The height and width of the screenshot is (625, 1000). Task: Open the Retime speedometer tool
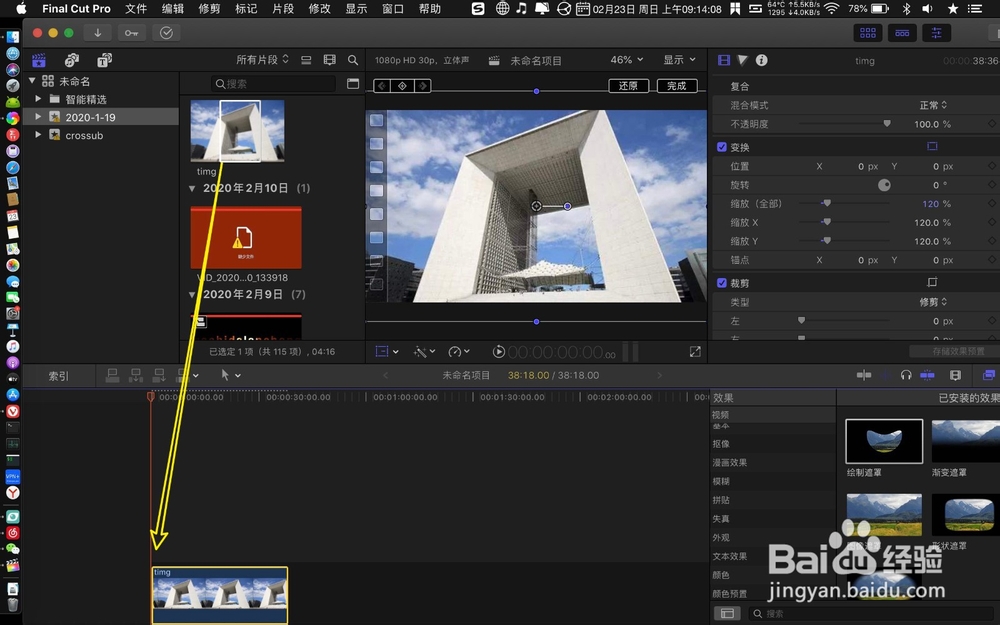tap(453, 351)
